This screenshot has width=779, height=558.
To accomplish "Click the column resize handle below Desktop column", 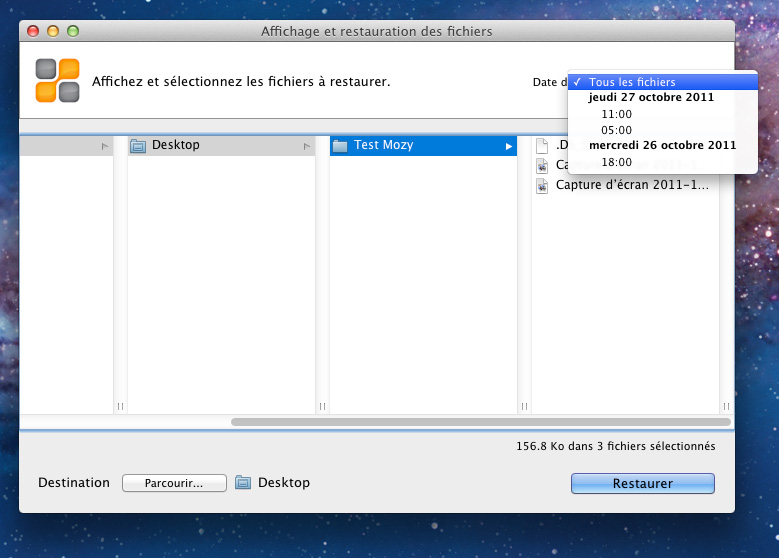I will (x=322, y=406).
